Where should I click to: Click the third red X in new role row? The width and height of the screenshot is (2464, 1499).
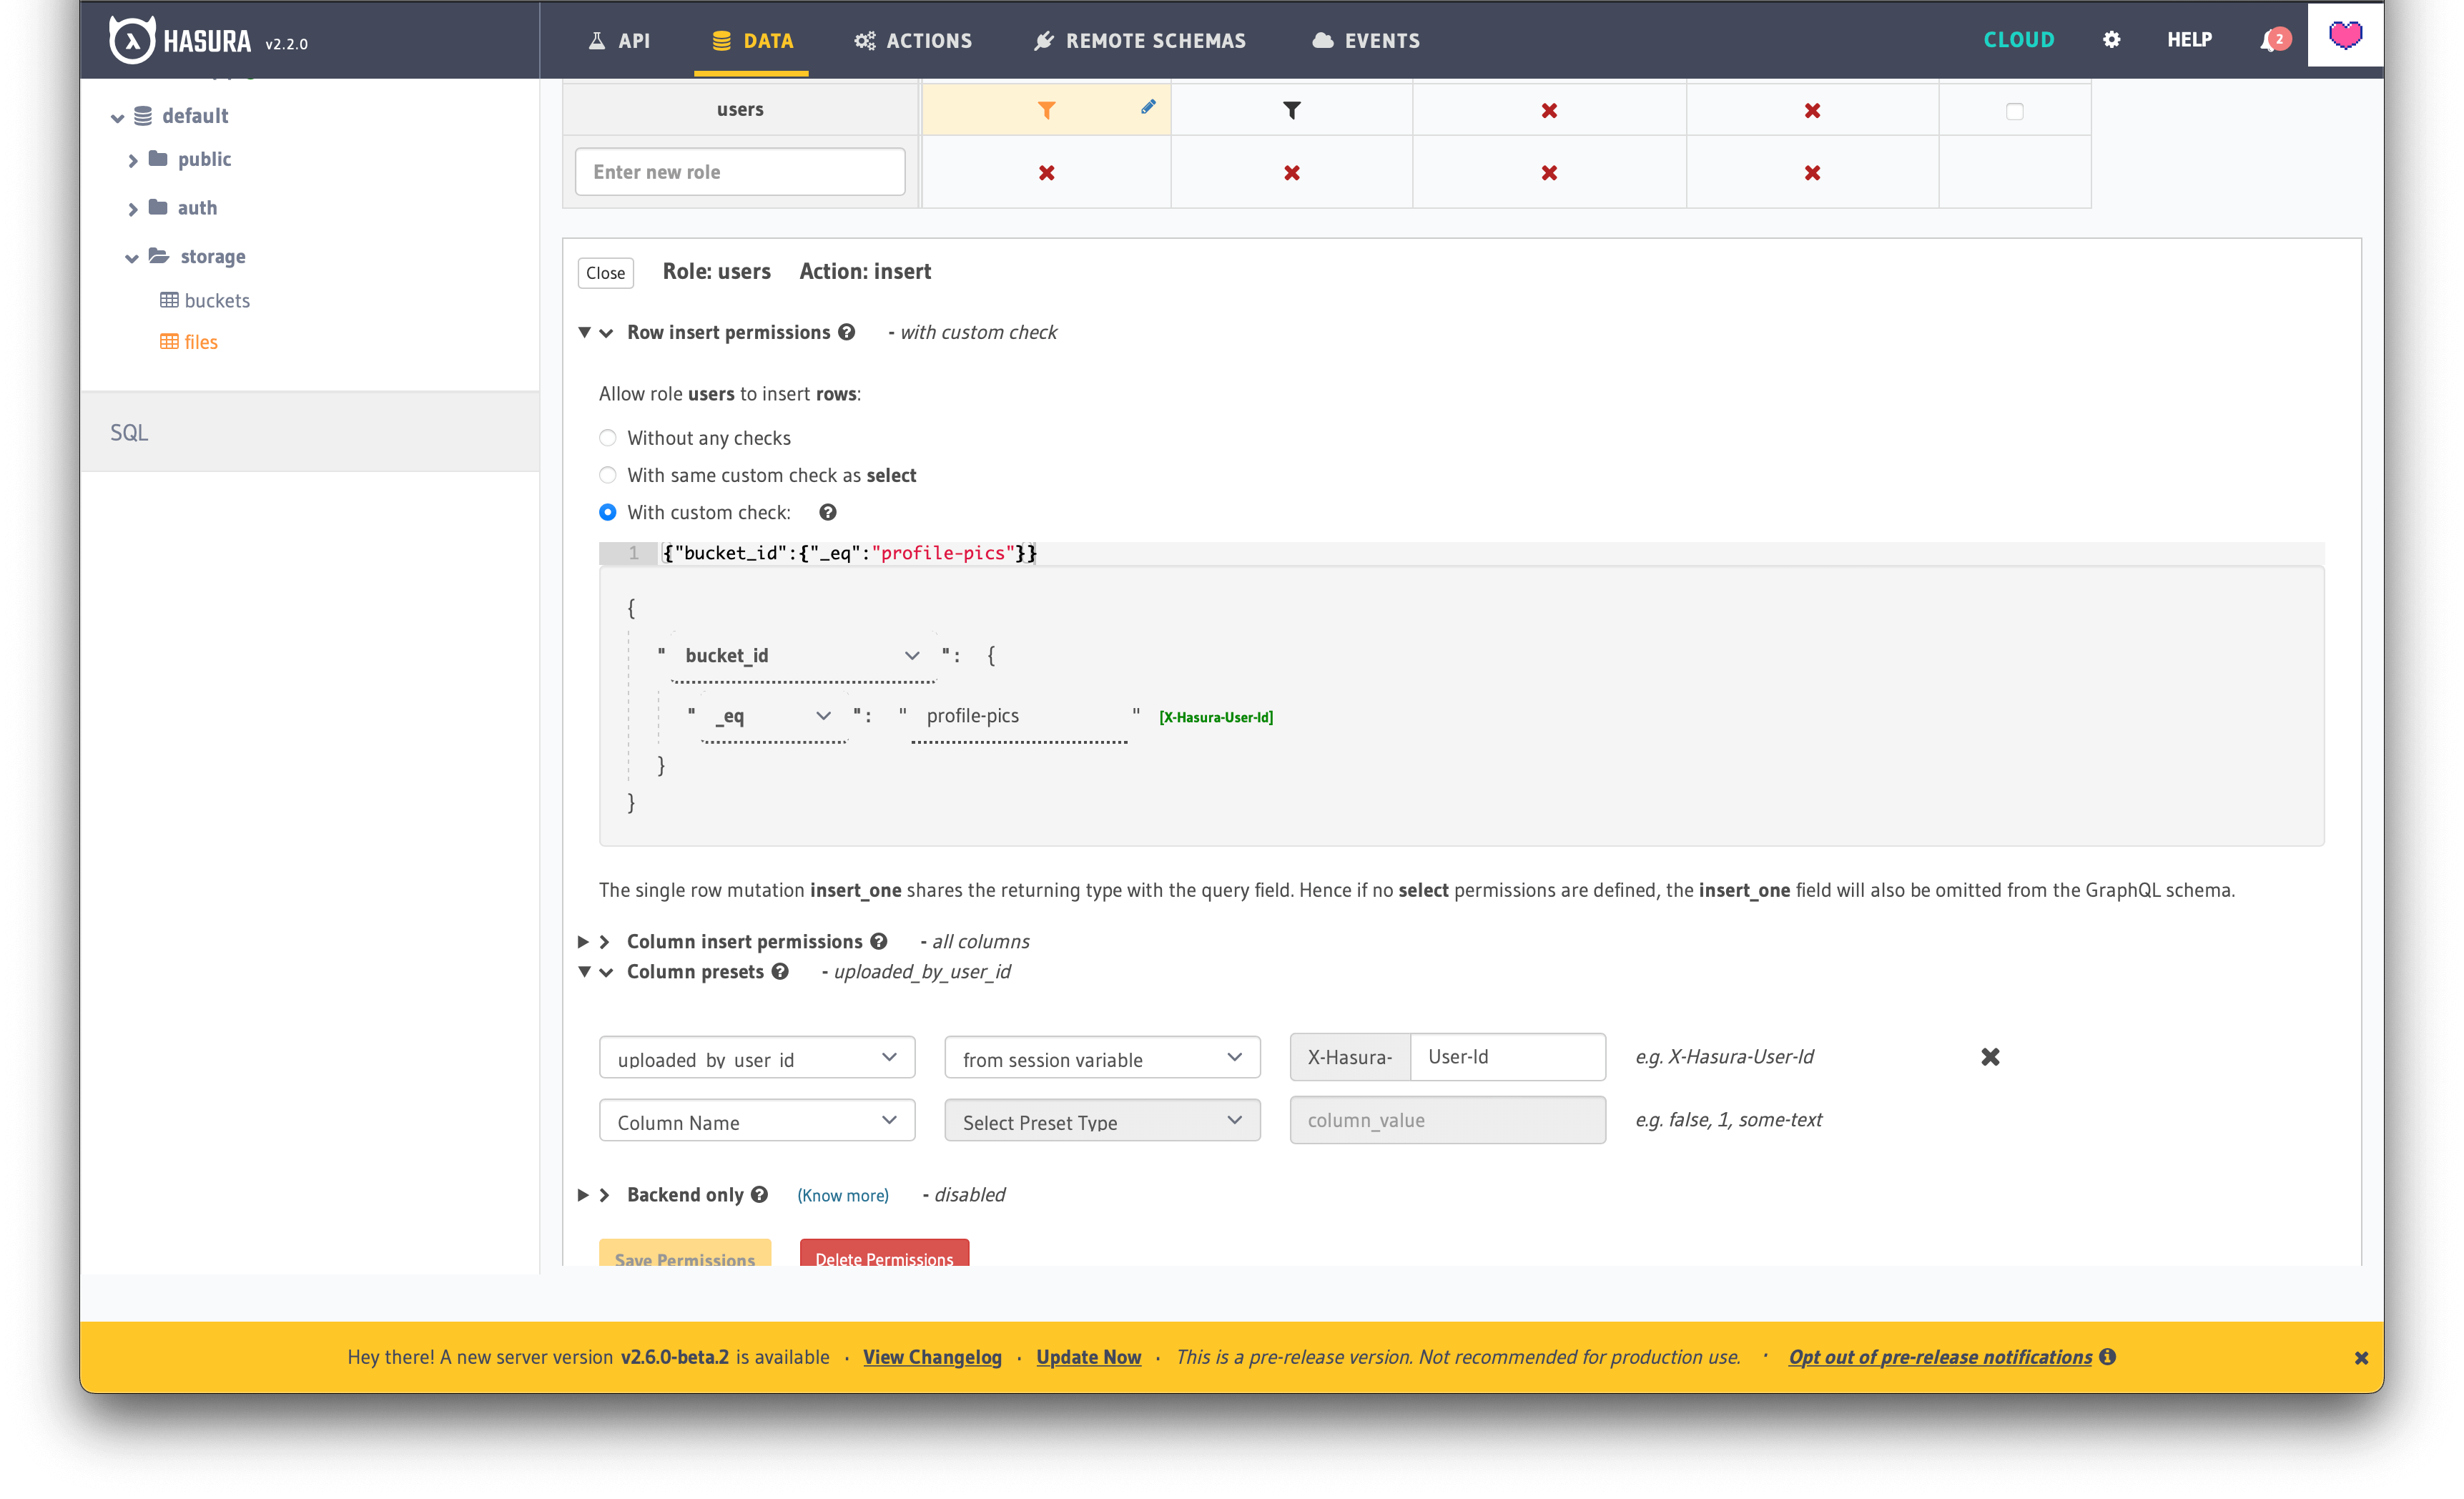tap(1549, 173)
